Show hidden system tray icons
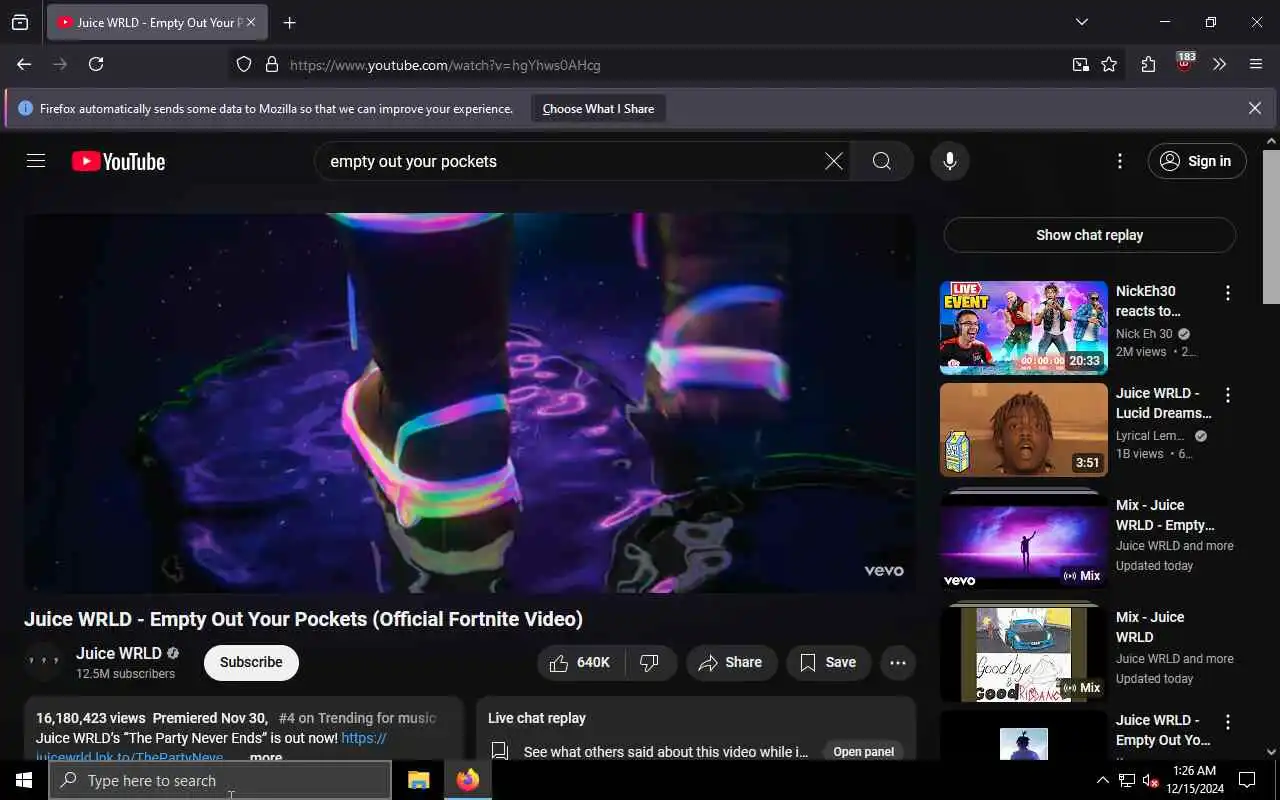 [x=1102, y=780]
